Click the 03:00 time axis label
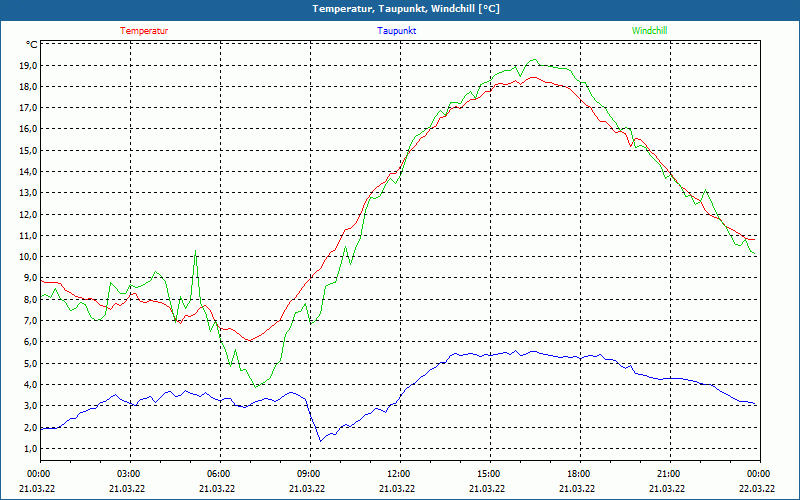The width and height of the screenshot is (800, 500). pos(131,474)
